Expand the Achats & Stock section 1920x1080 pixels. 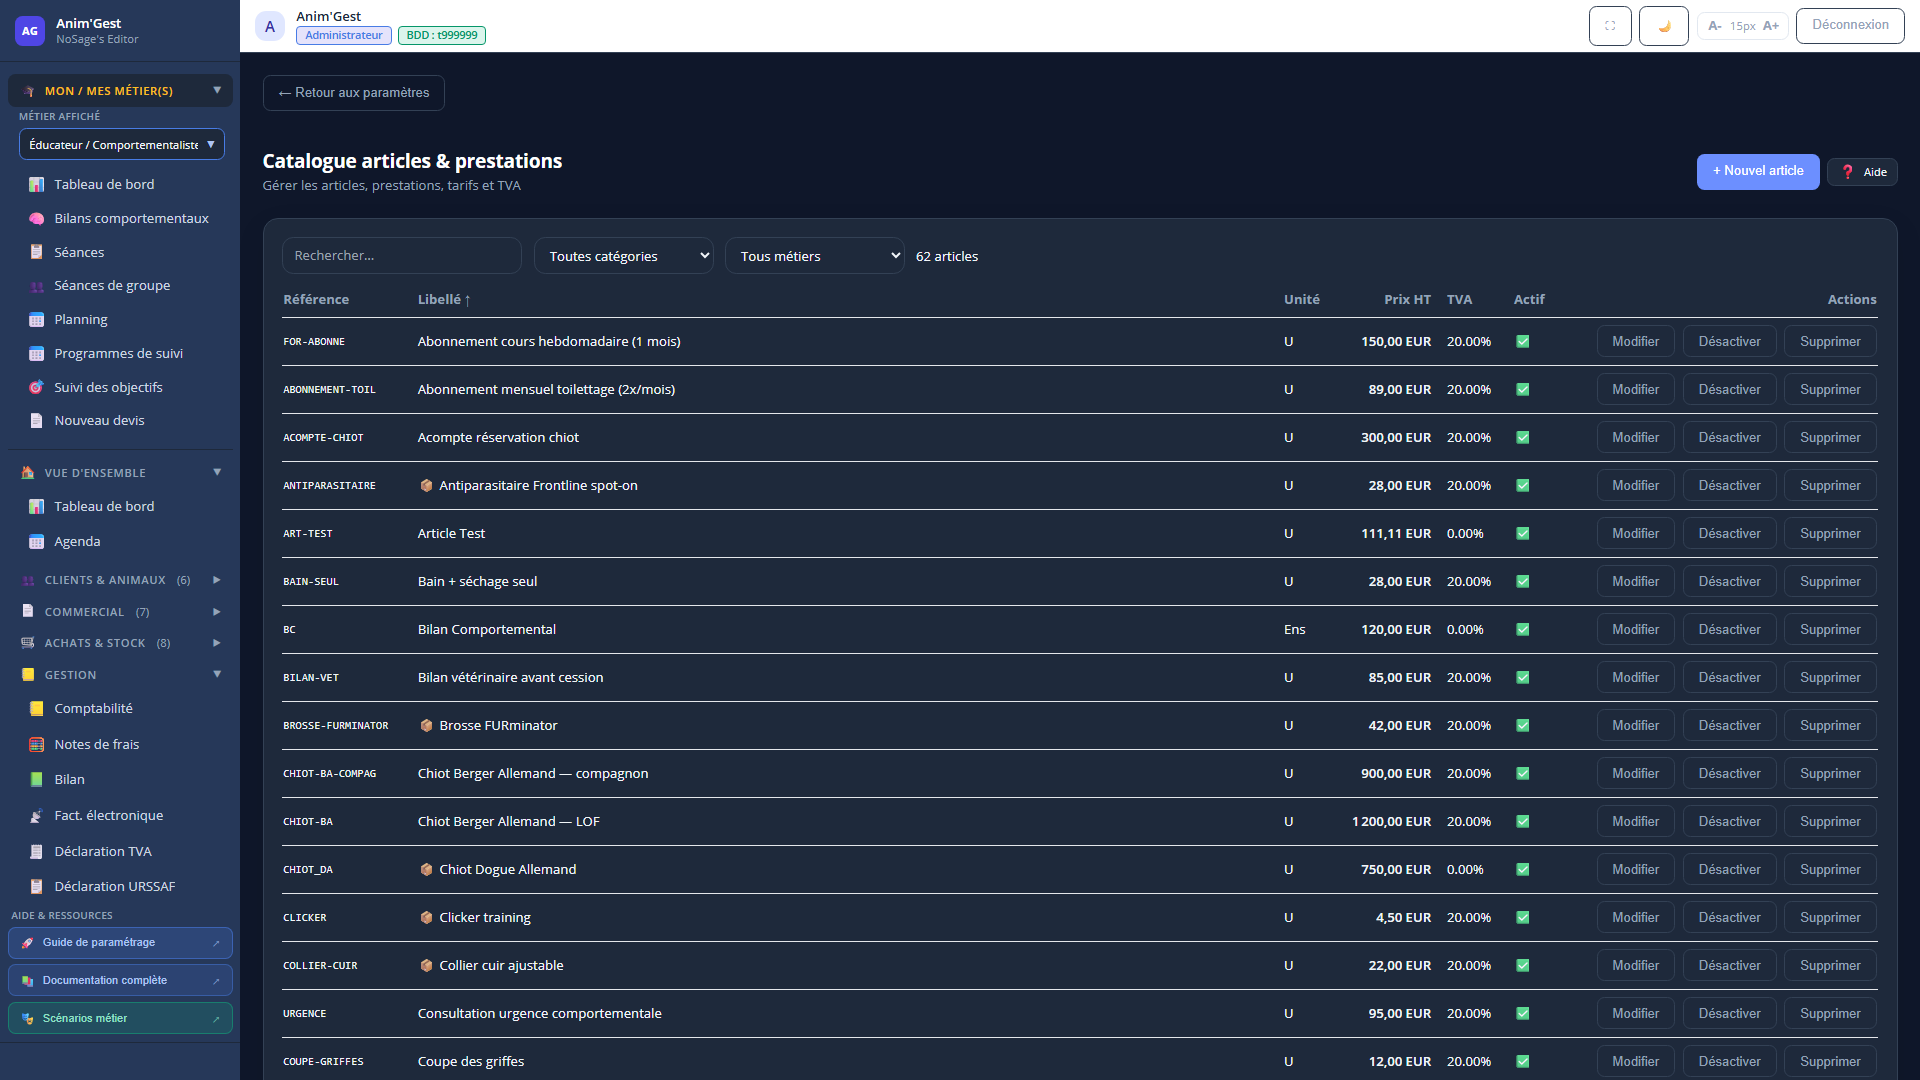pos(120,643)
